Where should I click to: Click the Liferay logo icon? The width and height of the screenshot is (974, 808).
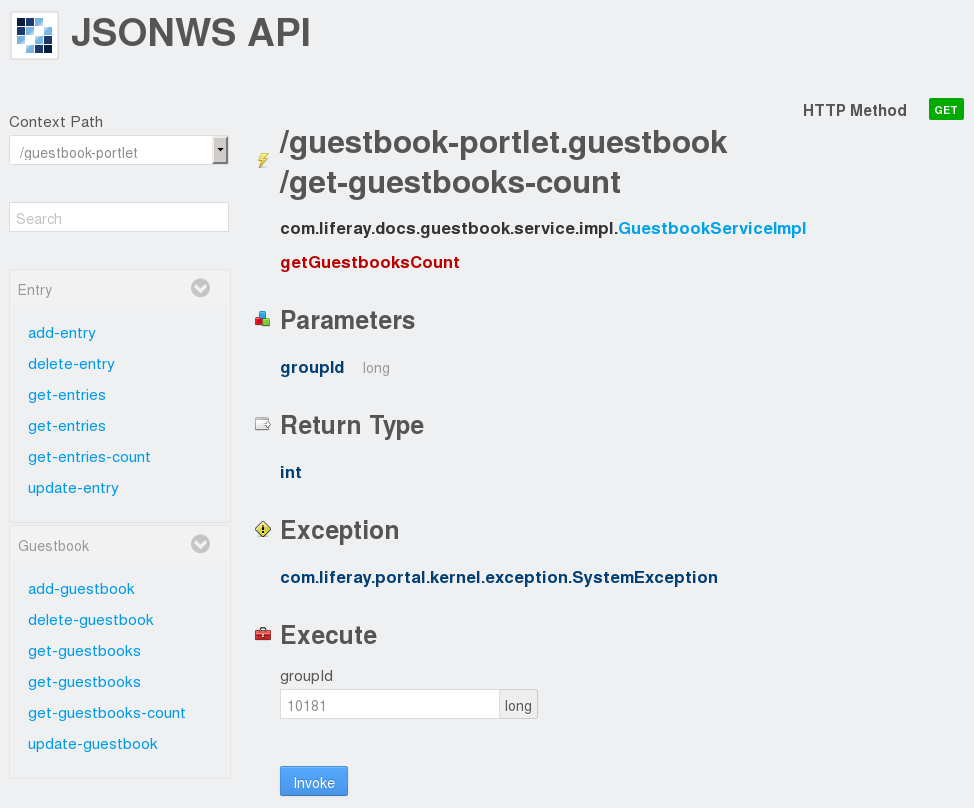coord(35,35)
